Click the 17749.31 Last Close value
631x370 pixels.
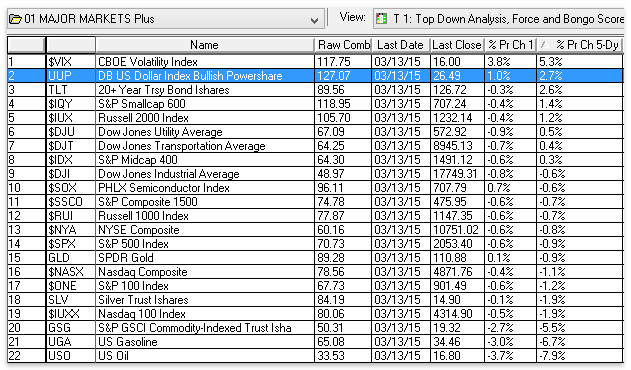(455, 174)
